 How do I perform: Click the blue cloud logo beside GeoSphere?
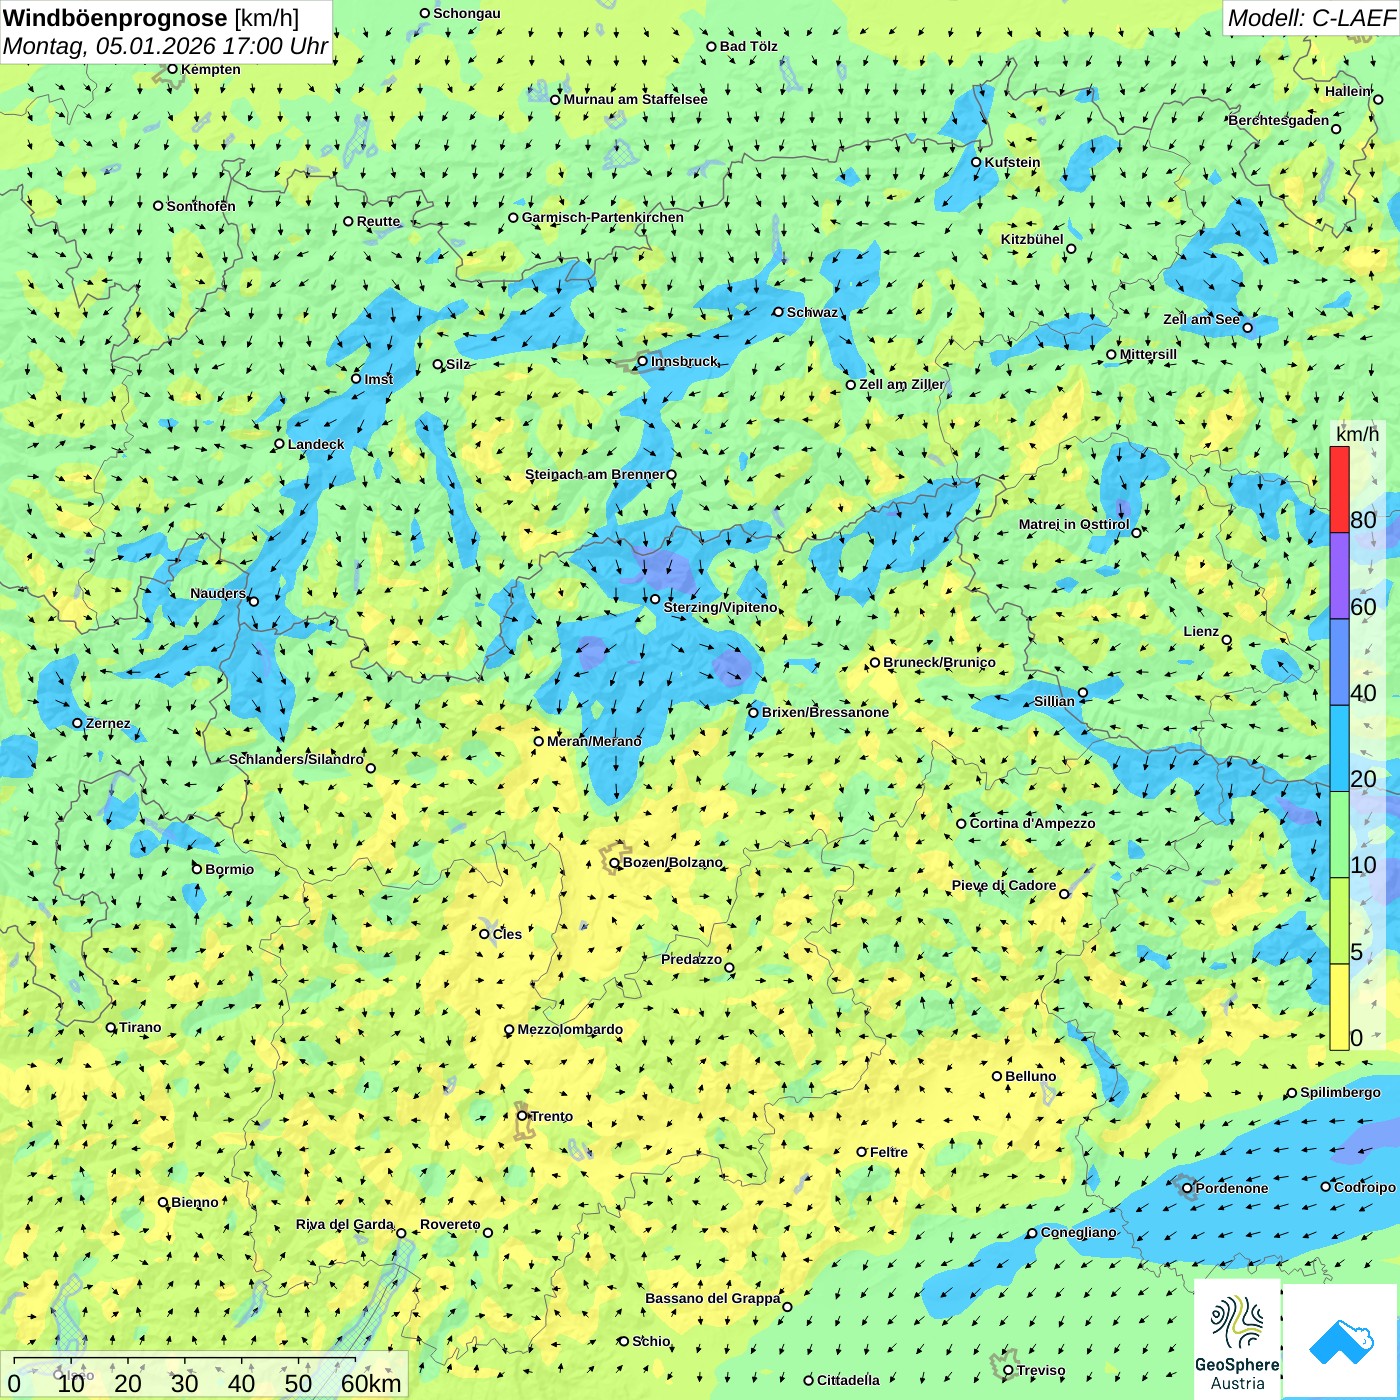click(1341, 1341)
